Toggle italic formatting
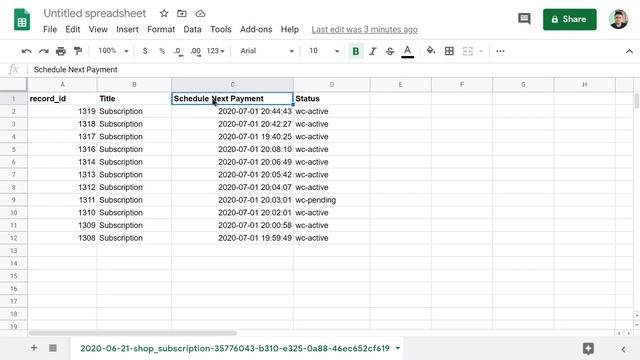The width and height of the screenshot is (640, 360). [x=373, y=51]
